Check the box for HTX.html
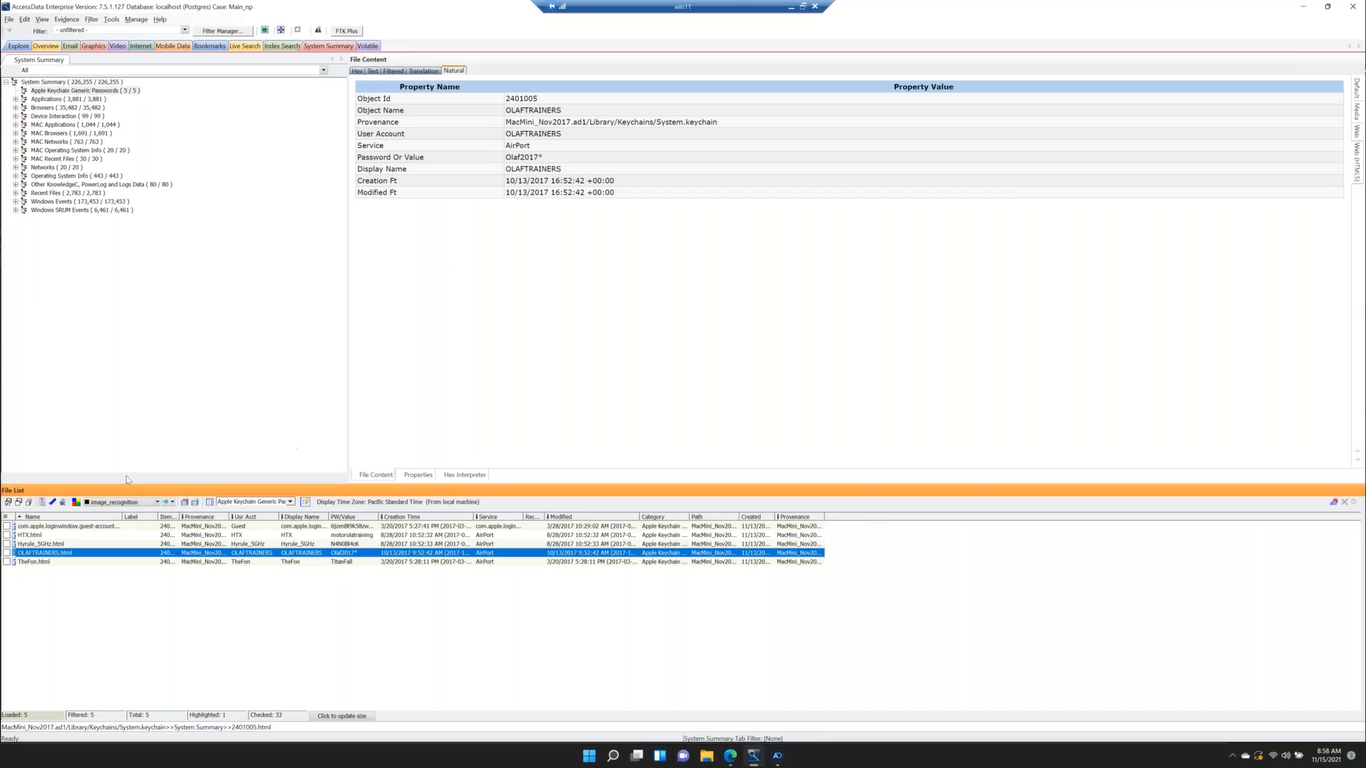This screenshot has width=1366, height=768. pos(7,535)
